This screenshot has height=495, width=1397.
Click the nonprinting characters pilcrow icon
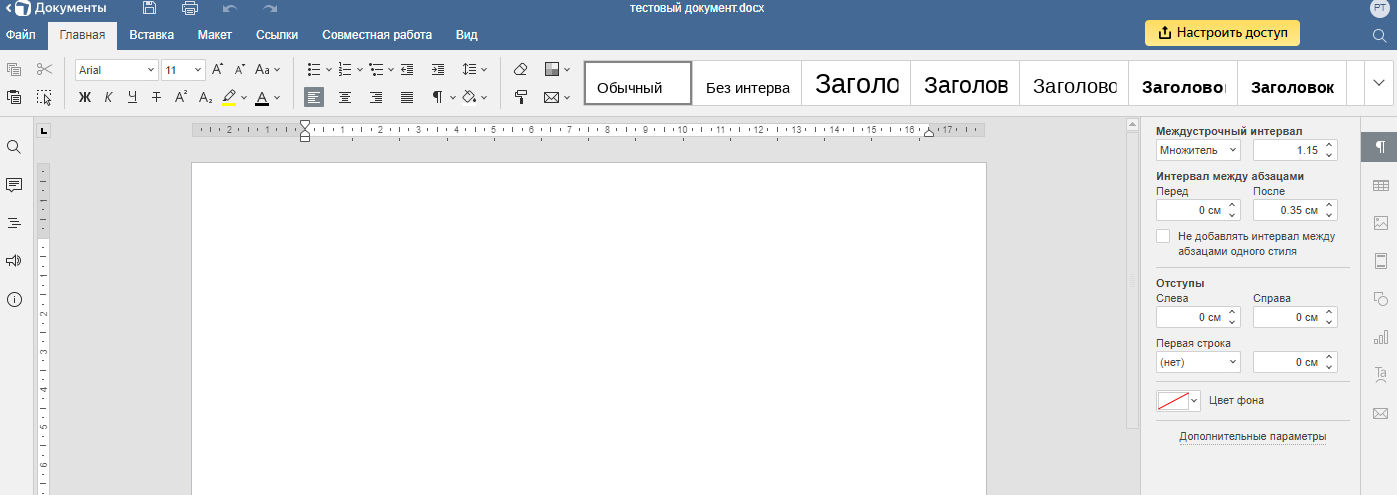pyautogui.click(x=437, y=97)
